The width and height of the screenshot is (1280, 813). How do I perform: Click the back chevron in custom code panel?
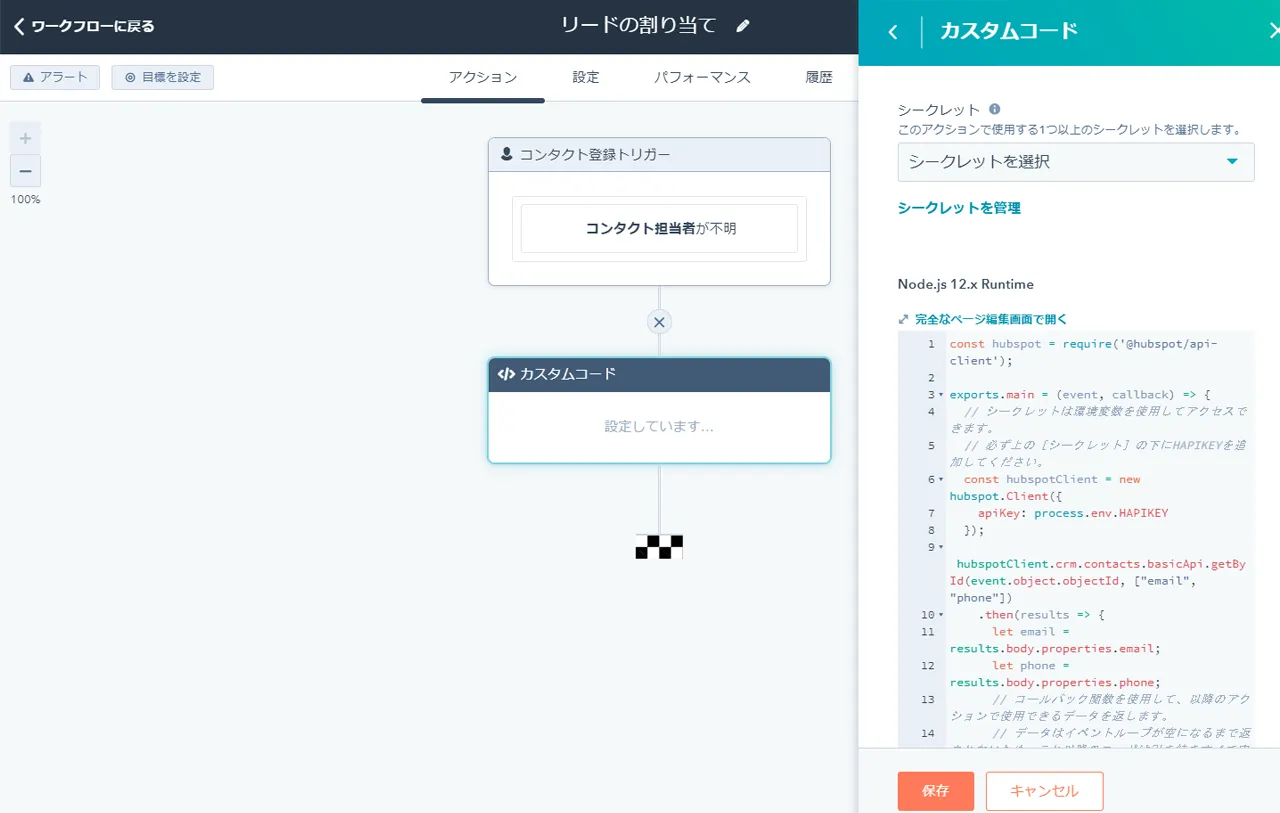click(893, 32)
